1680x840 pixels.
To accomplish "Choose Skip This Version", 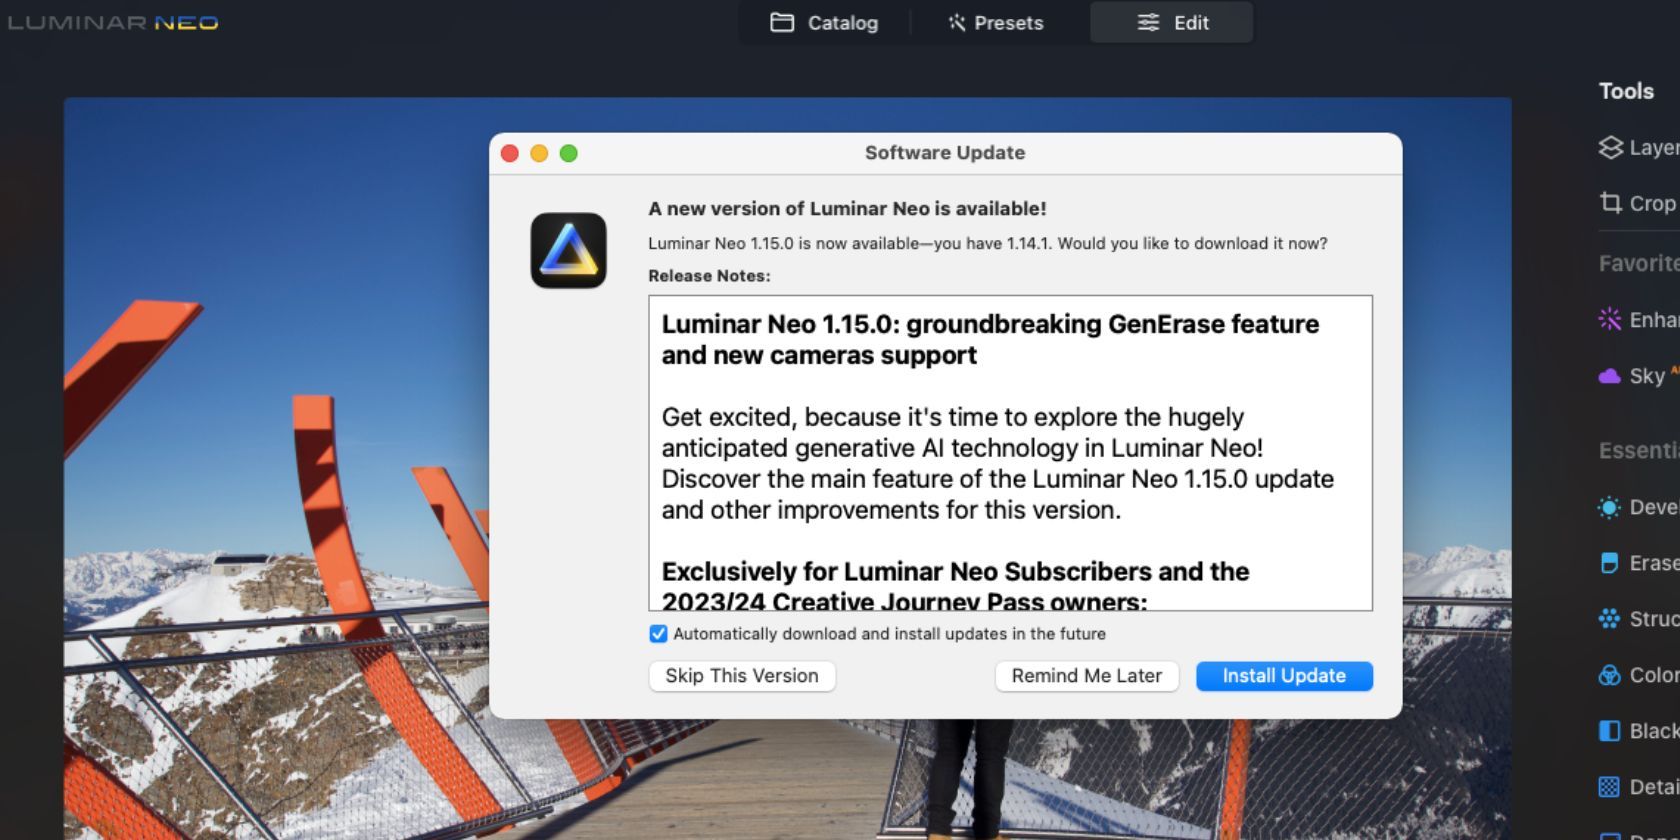I will (x=742, y=676).
